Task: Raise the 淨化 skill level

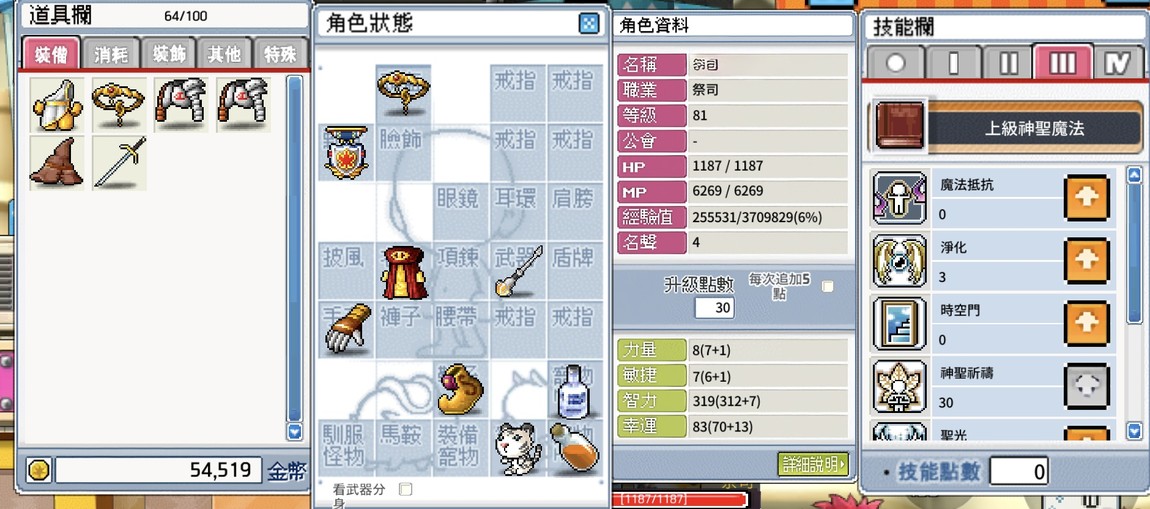Action: 1086,261
